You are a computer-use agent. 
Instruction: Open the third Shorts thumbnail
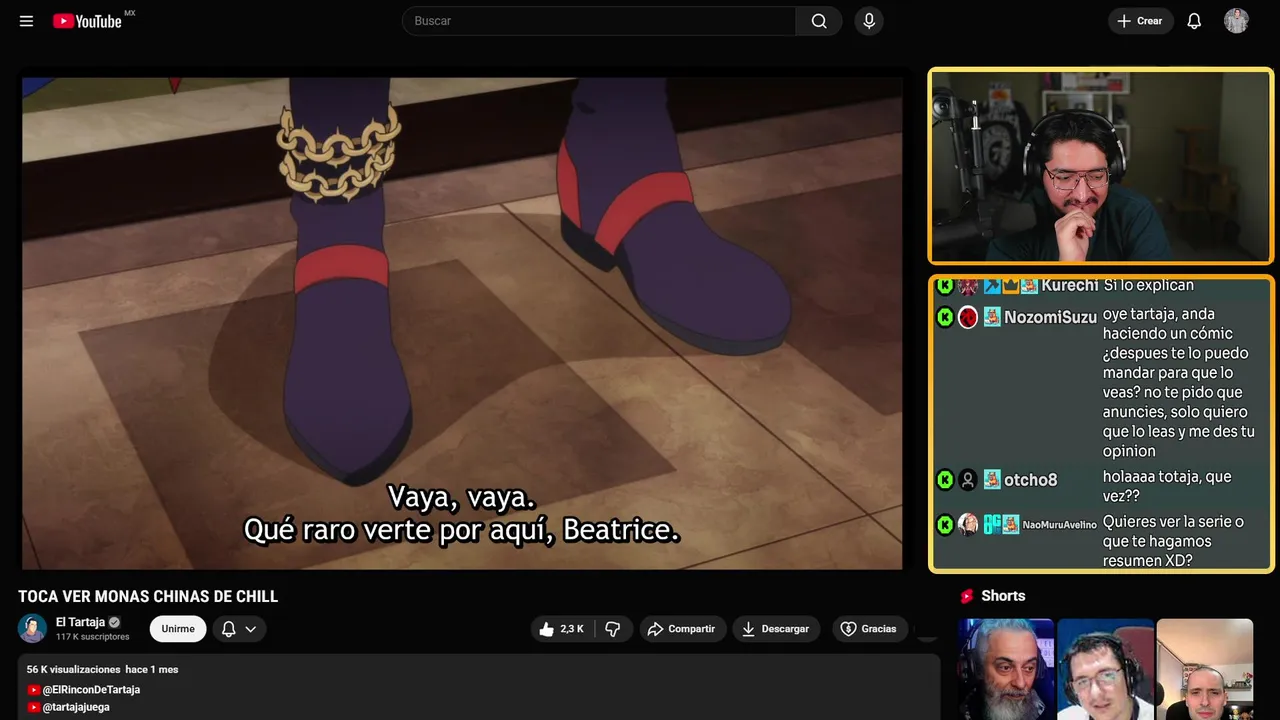tap(1204, 669)
